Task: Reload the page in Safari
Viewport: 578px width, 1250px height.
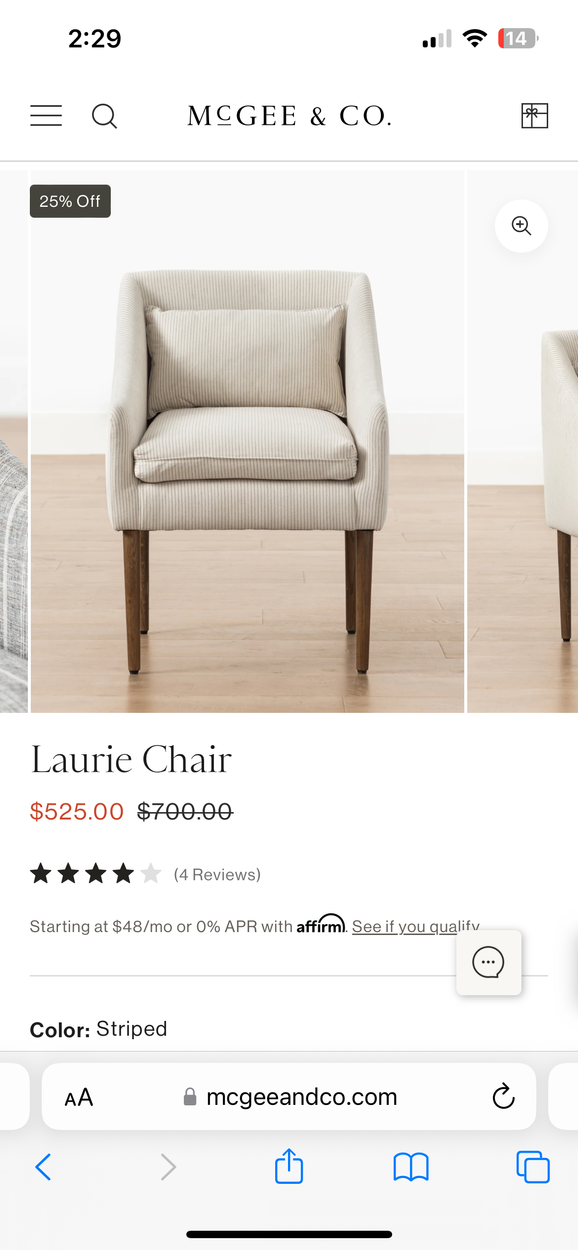Action: click(504, 1096)
